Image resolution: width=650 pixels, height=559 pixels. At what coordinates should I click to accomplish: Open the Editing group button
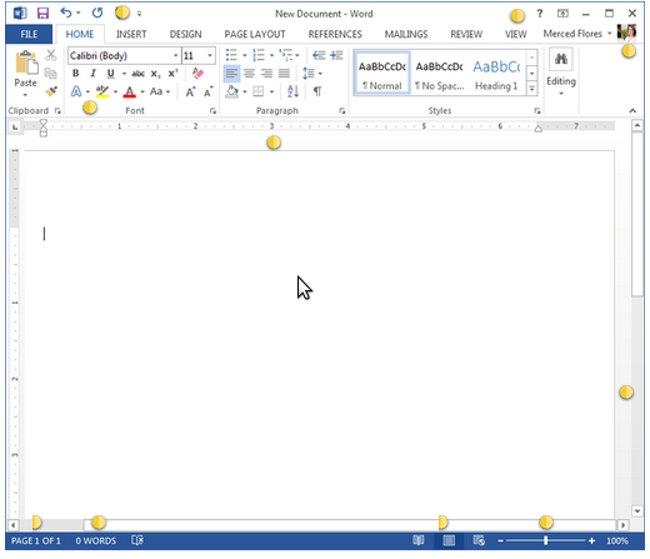(x=561, y=74)
